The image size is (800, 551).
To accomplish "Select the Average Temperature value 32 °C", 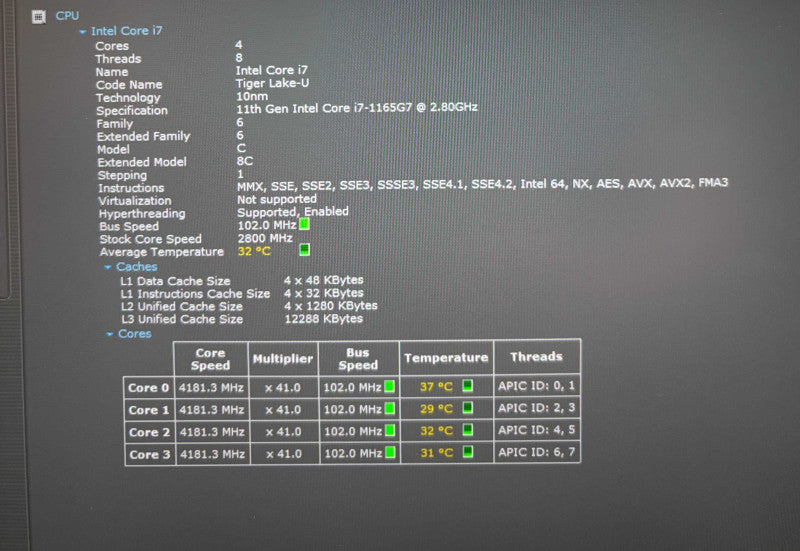I will (x=254, y=252).
